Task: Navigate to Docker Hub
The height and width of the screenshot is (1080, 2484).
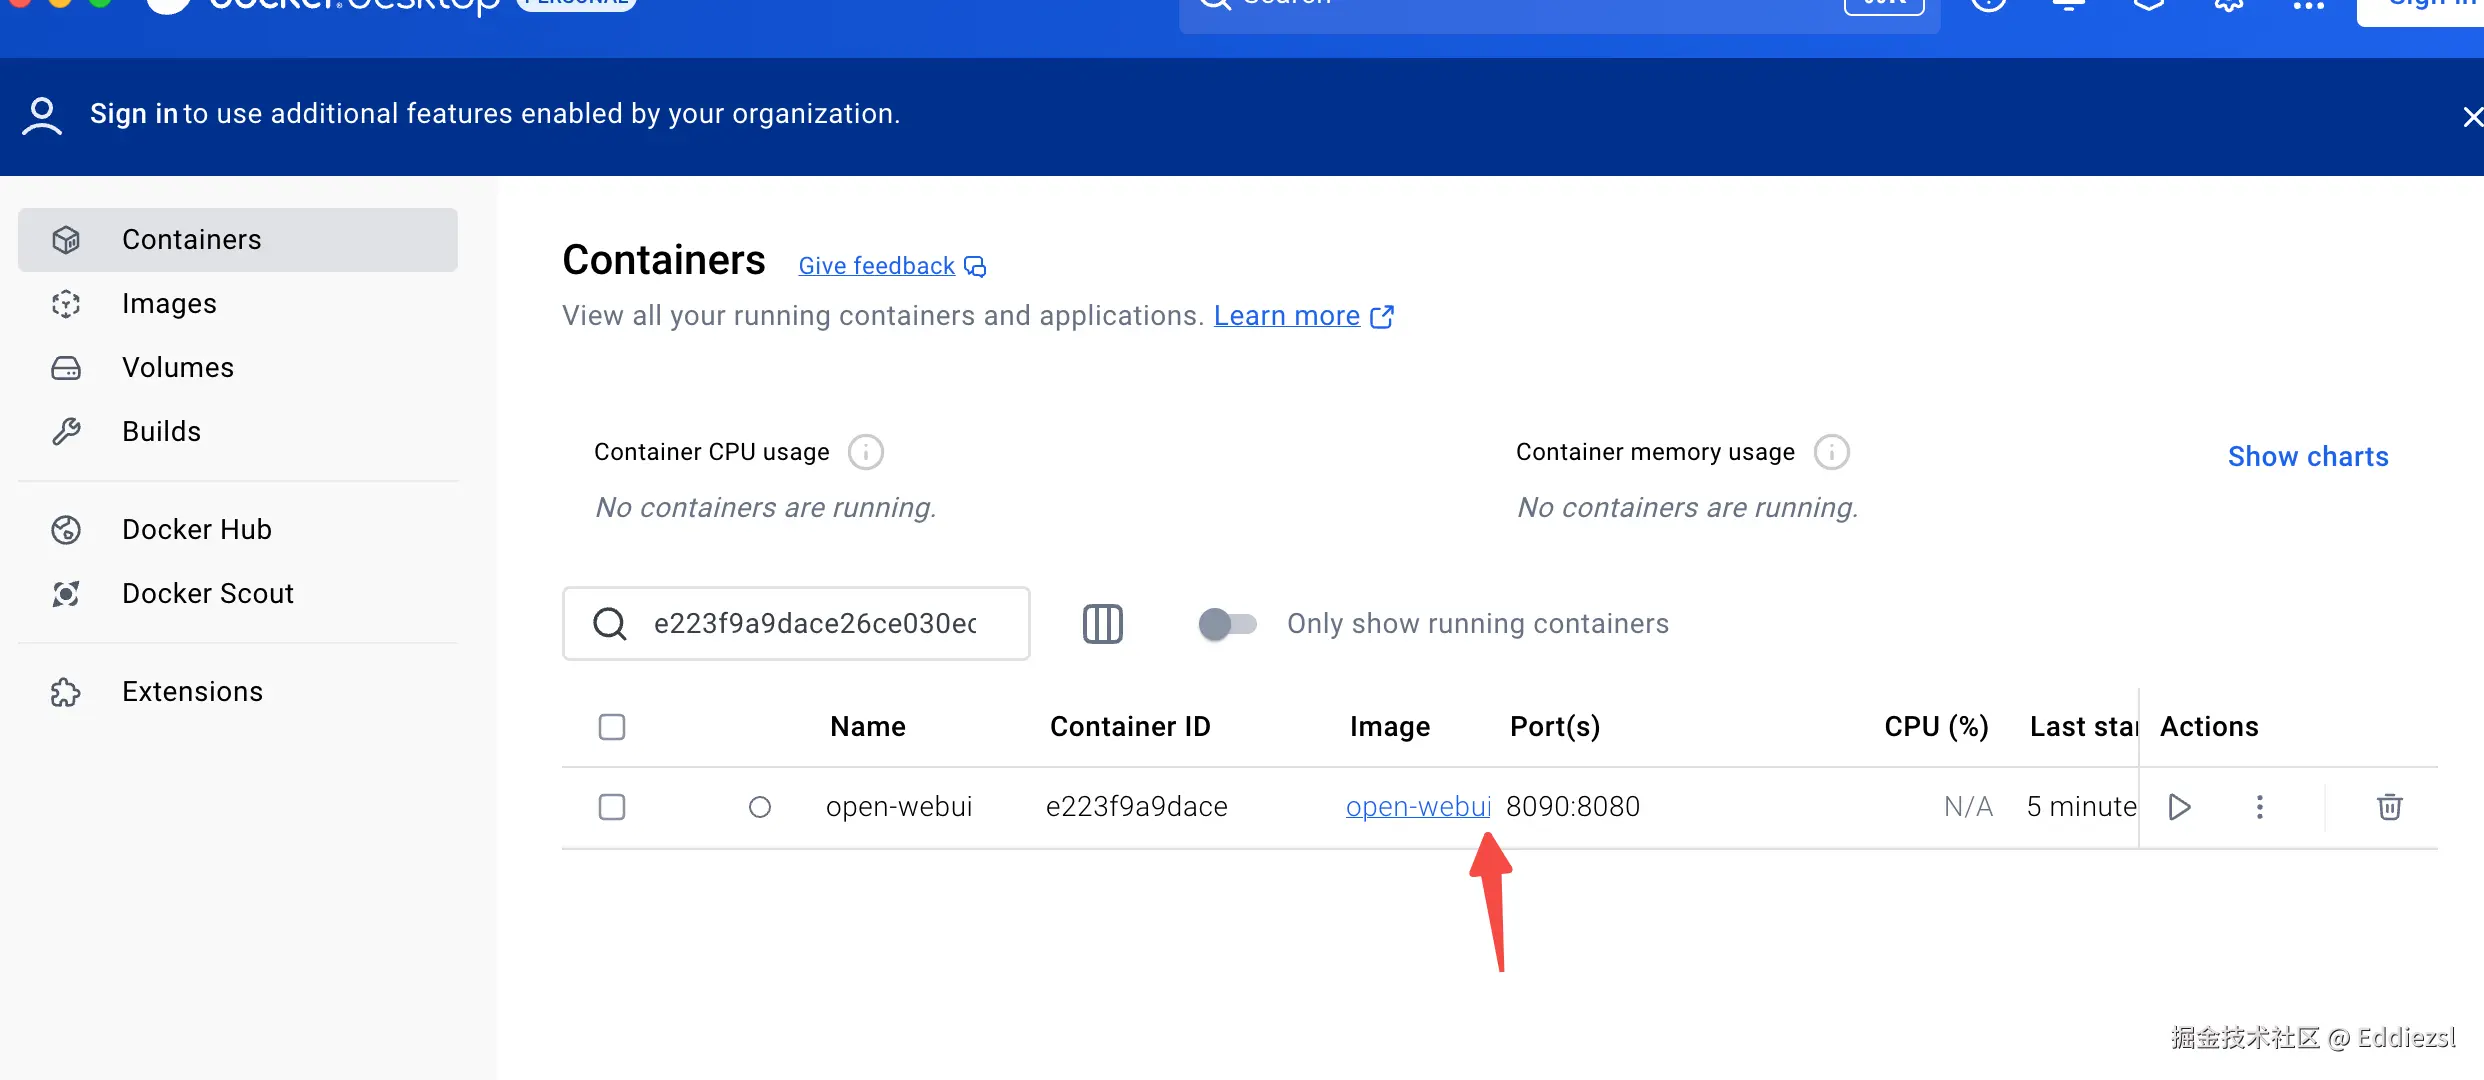Action: (x=196, y=530)
